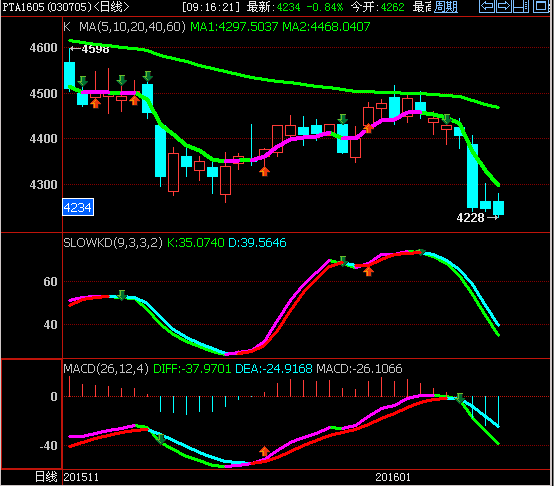Click the MACD(26,12,4) indicator label

click(106, 369)
